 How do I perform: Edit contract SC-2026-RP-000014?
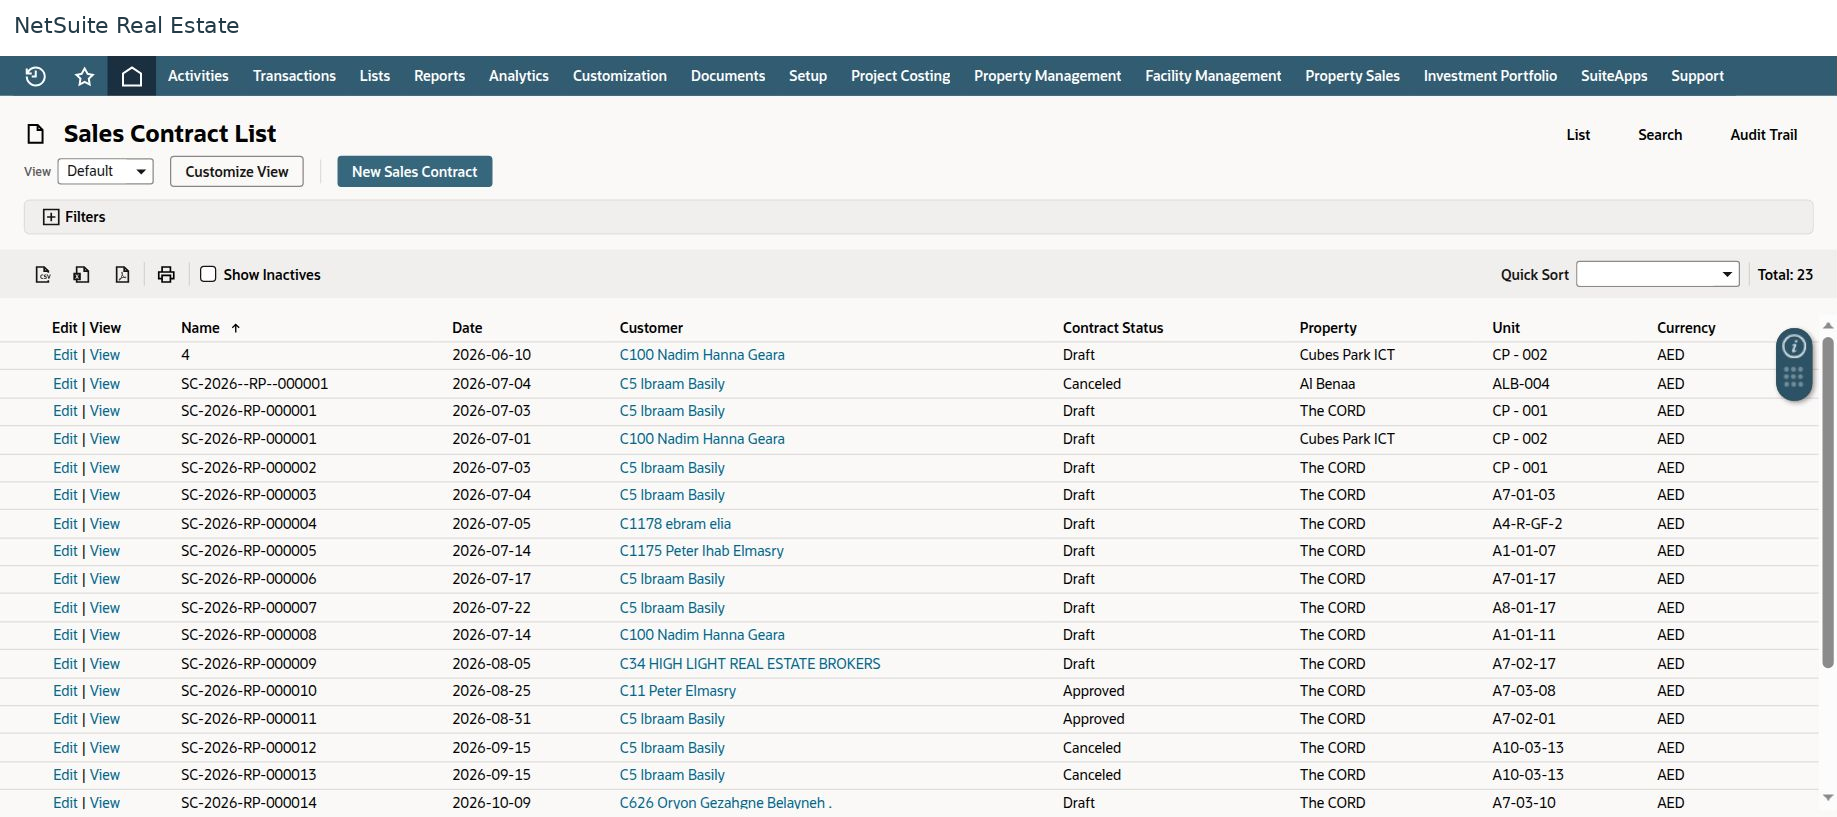(65, 803)
